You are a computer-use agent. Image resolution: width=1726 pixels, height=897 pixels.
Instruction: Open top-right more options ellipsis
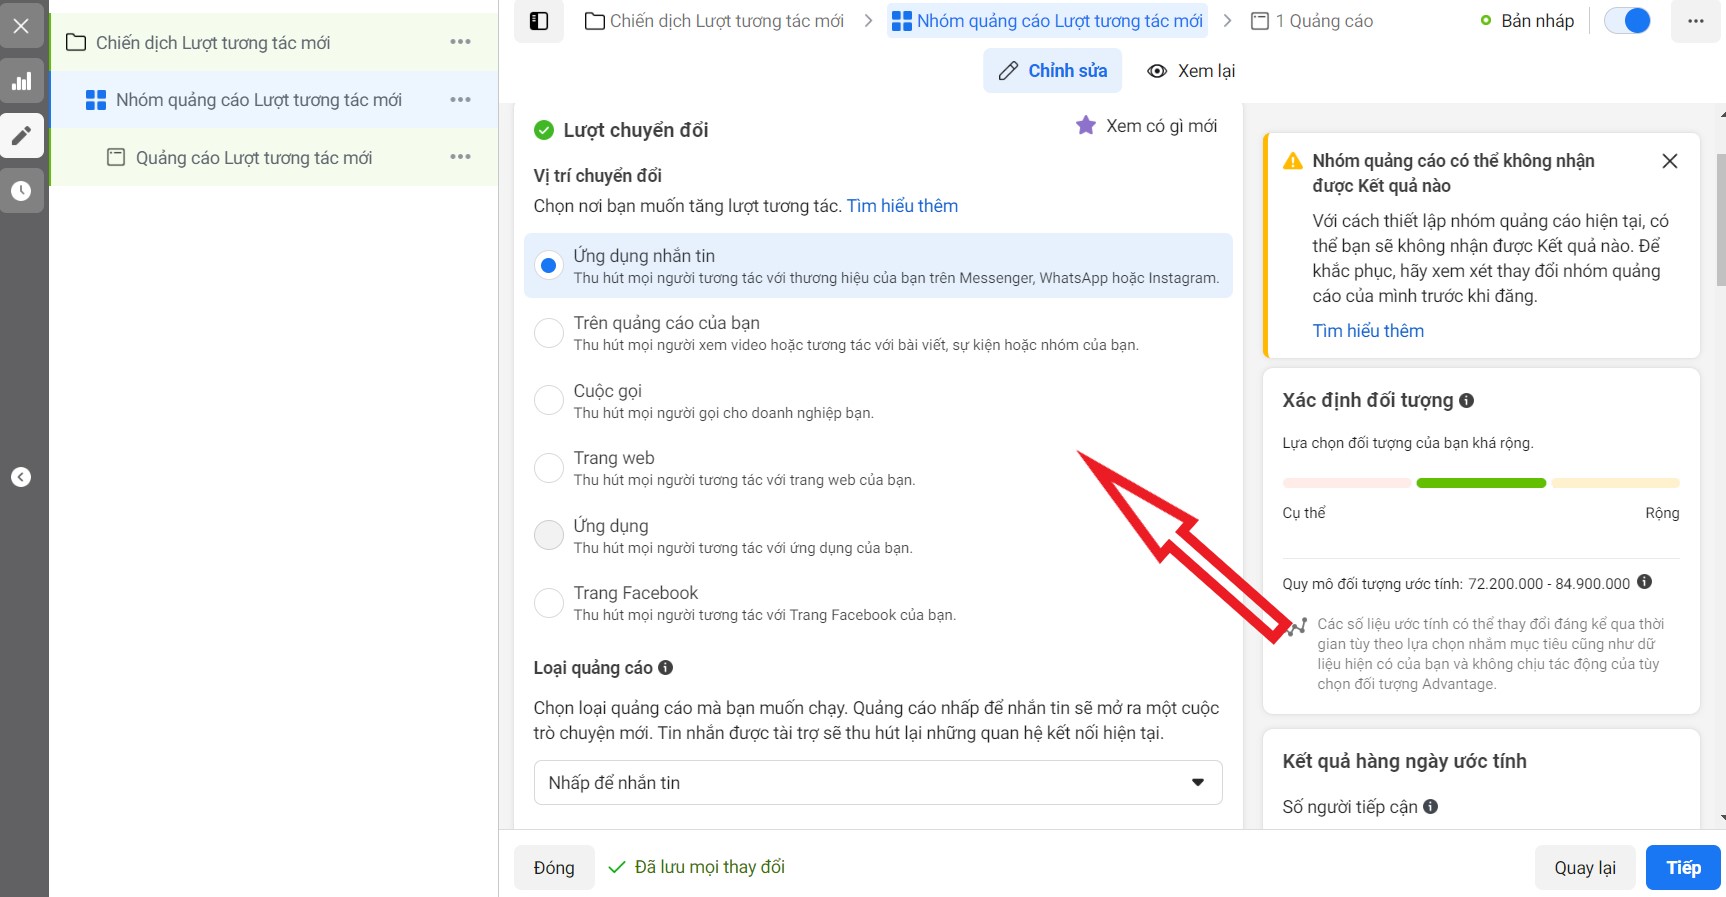tap(1696, 21)
